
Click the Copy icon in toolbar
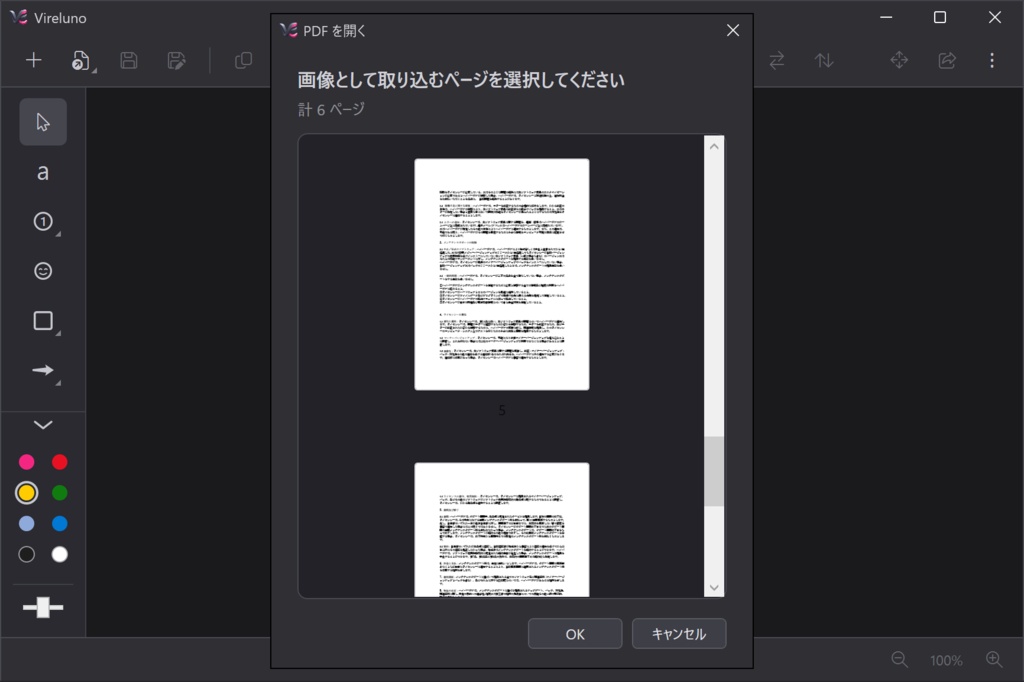244,60
